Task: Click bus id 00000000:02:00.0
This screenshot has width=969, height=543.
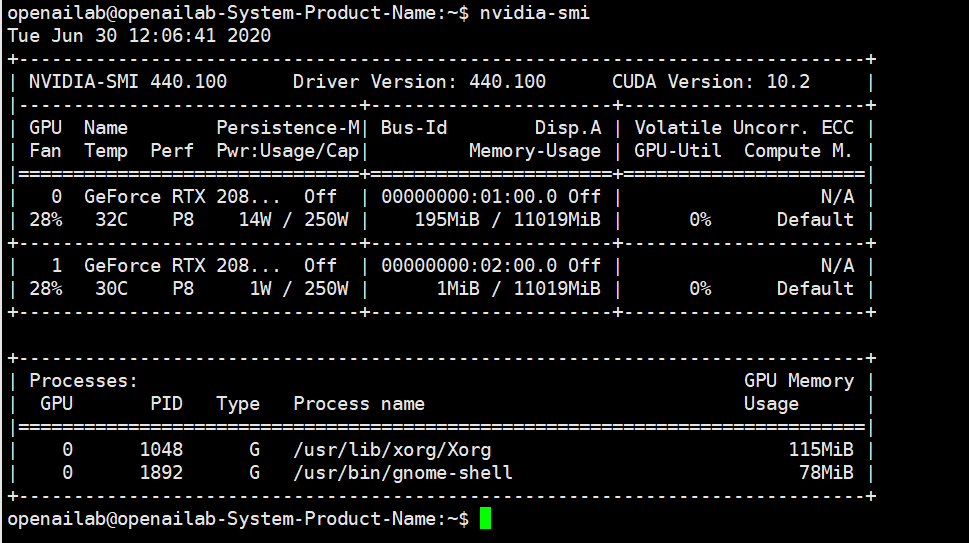Action: tap(469, 266)
